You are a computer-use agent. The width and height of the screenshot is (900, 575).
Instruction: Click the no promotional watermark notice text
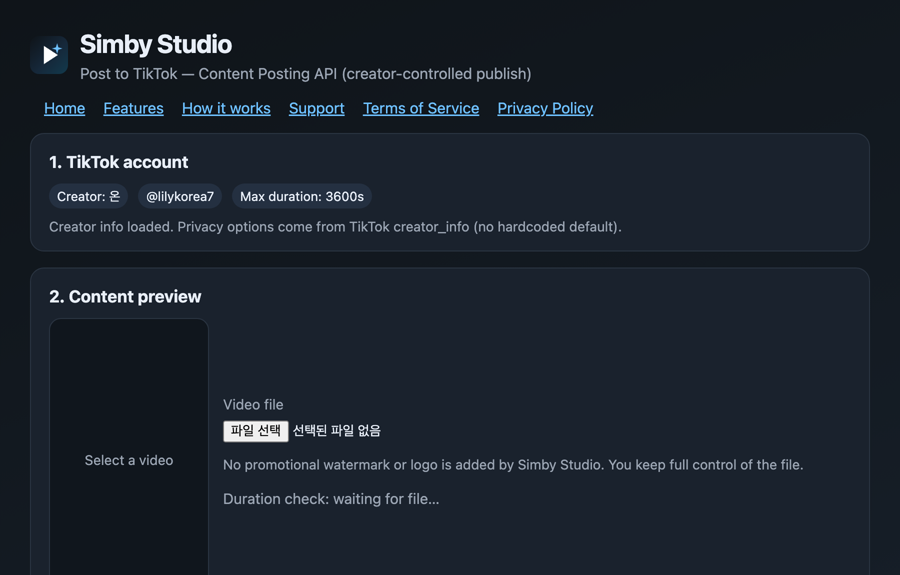click(x=513, y=465)
